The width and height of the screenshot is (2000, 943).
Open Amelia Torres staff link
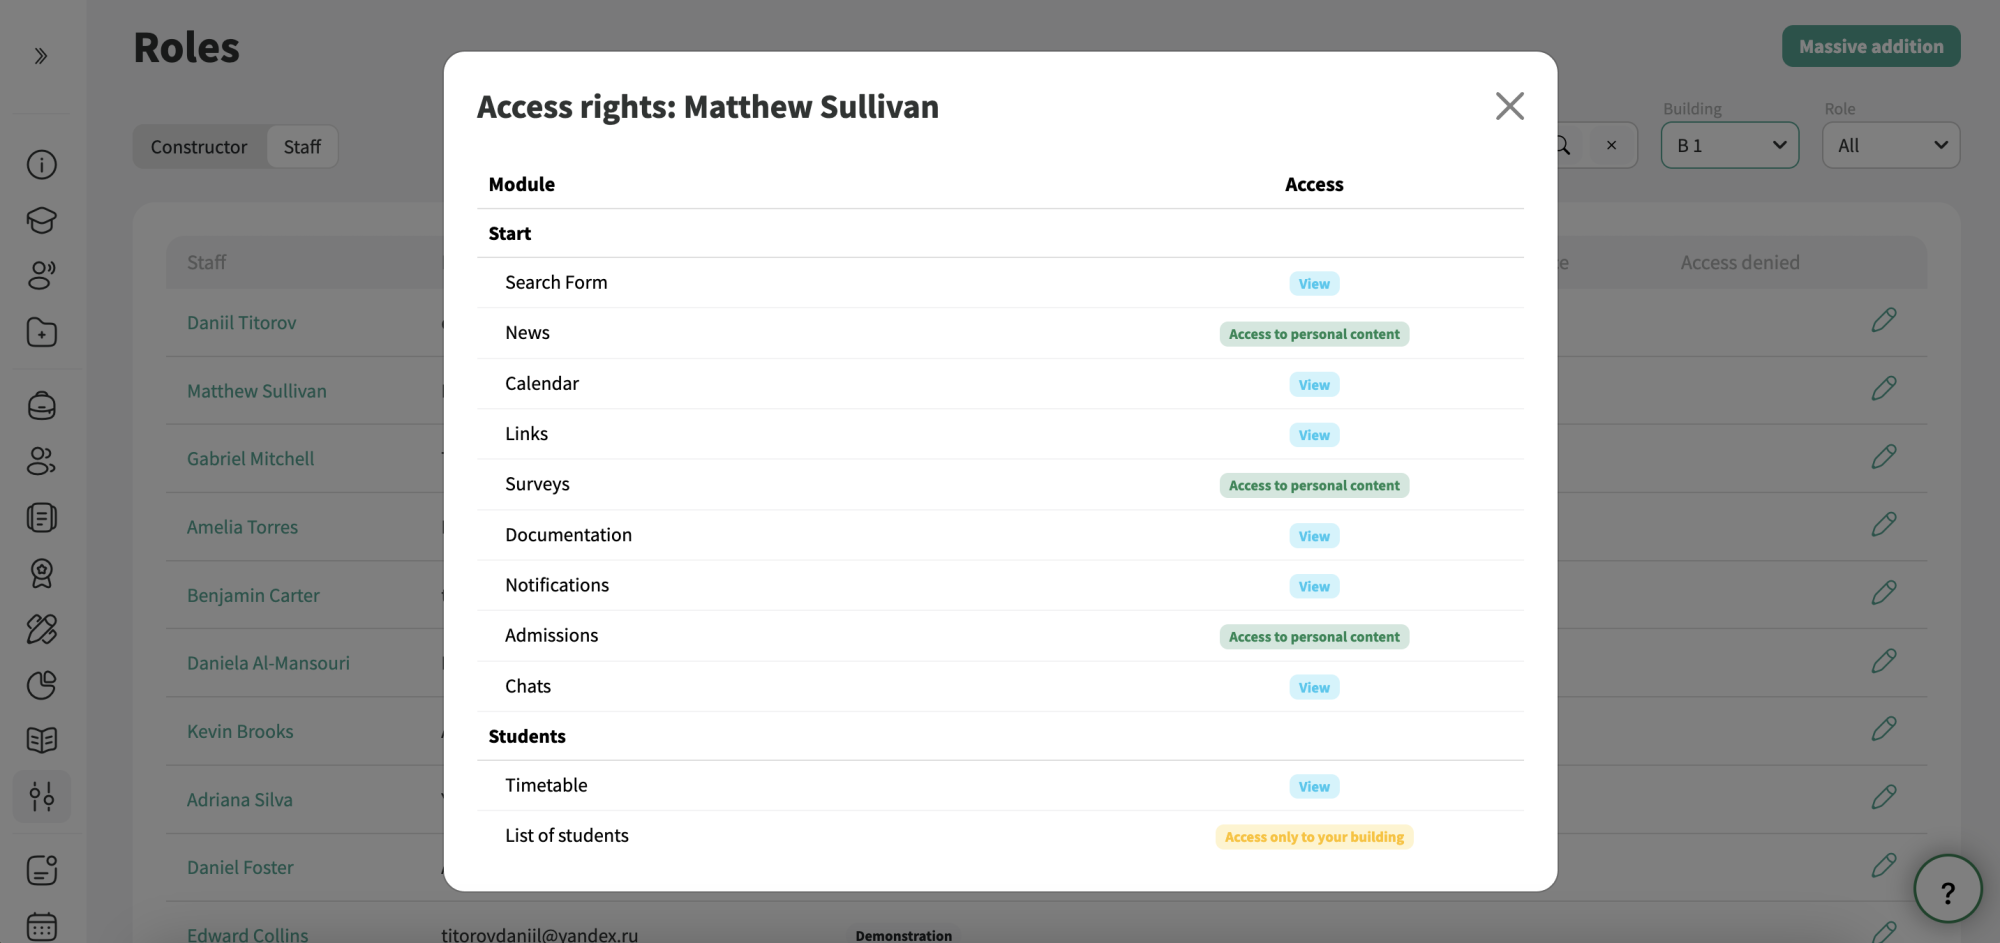point(242,527)
